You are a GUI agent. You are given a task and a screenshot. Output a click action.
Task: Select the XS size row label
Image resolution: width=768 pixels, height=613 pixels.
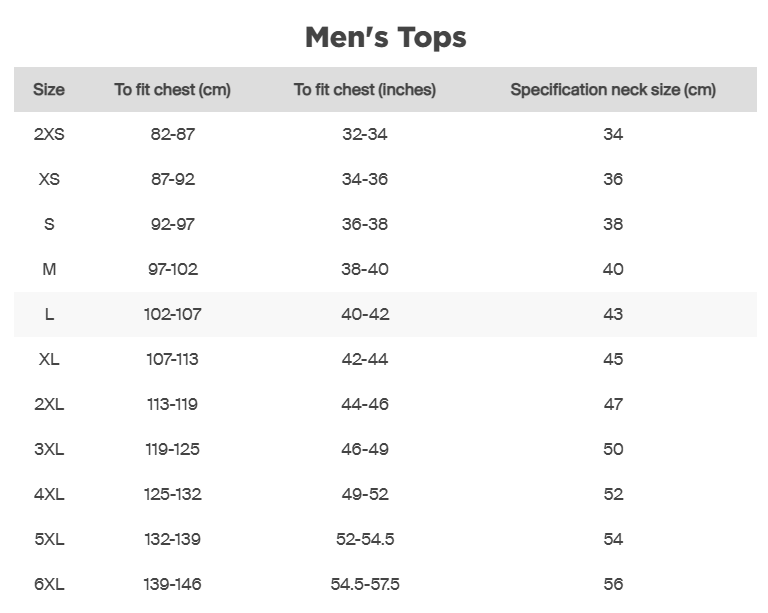(49, 179)
